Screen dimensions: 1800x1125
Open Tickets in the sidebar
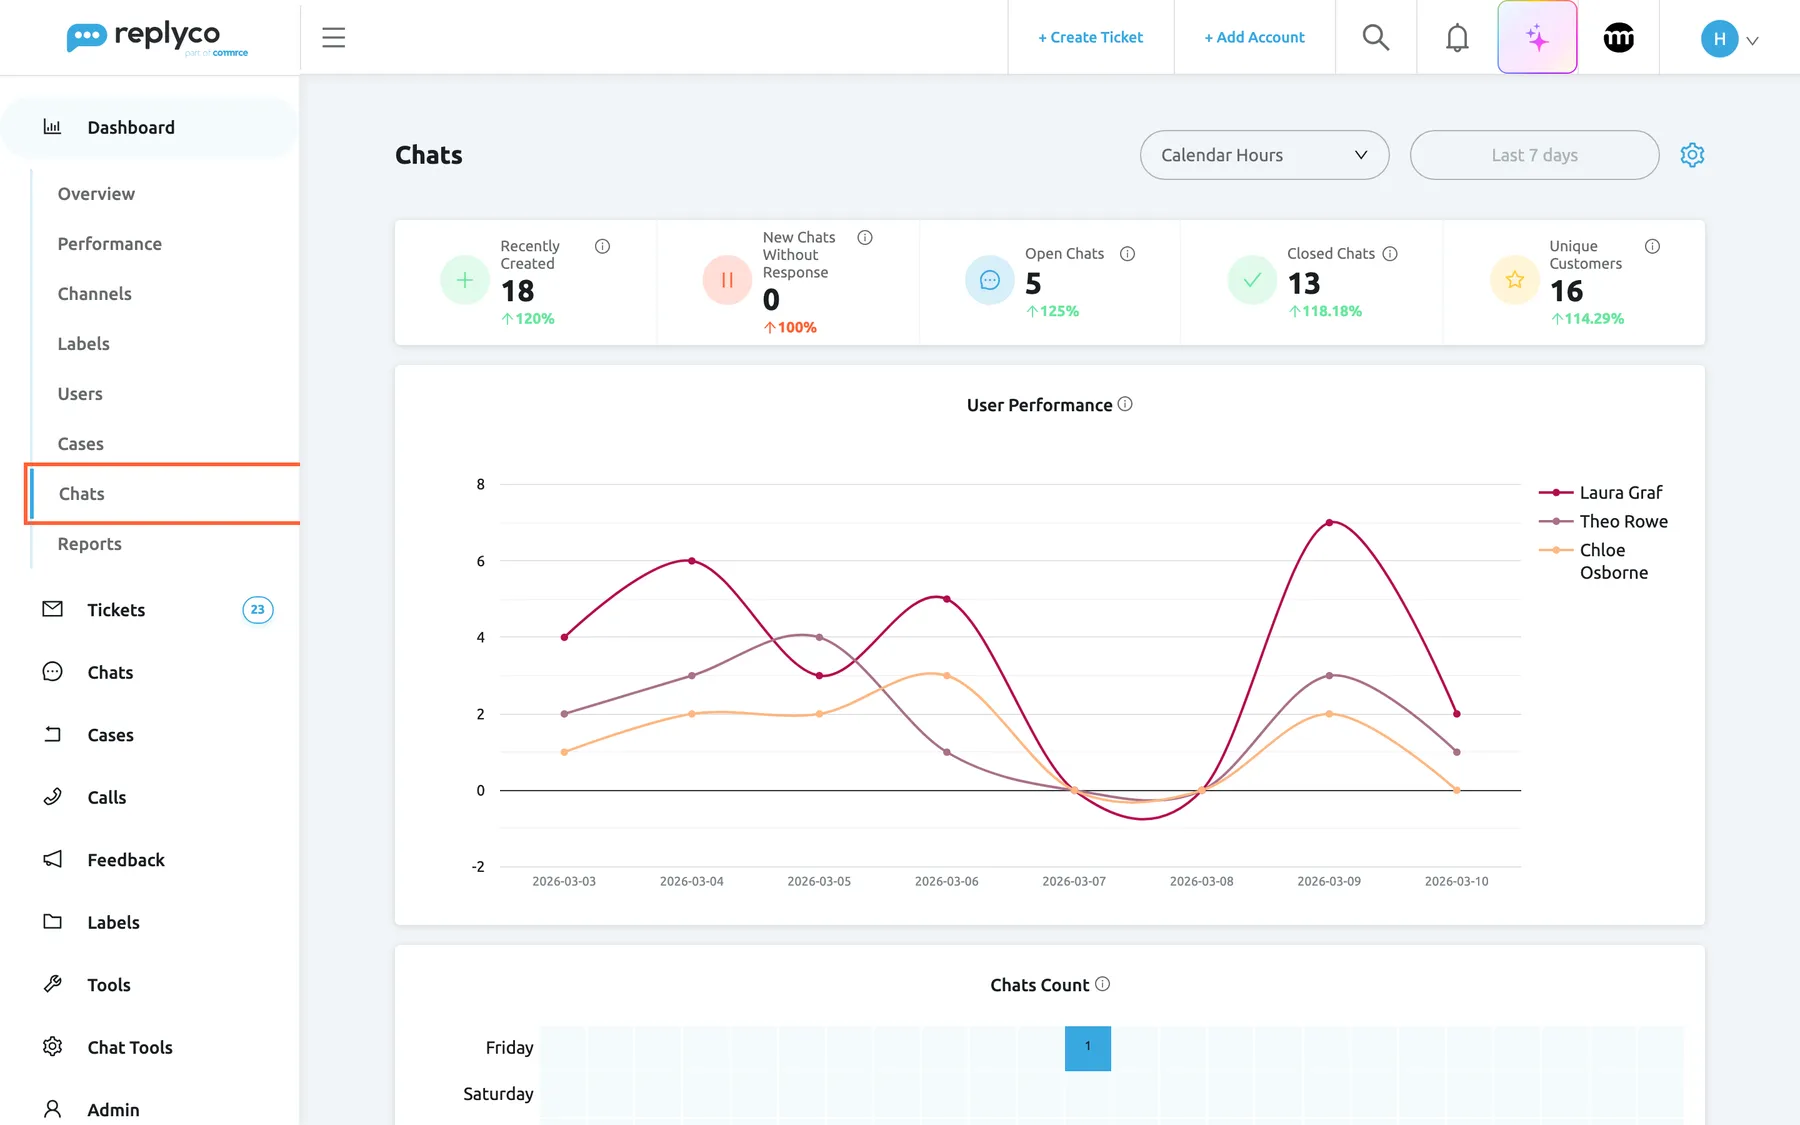coord(116,610)
